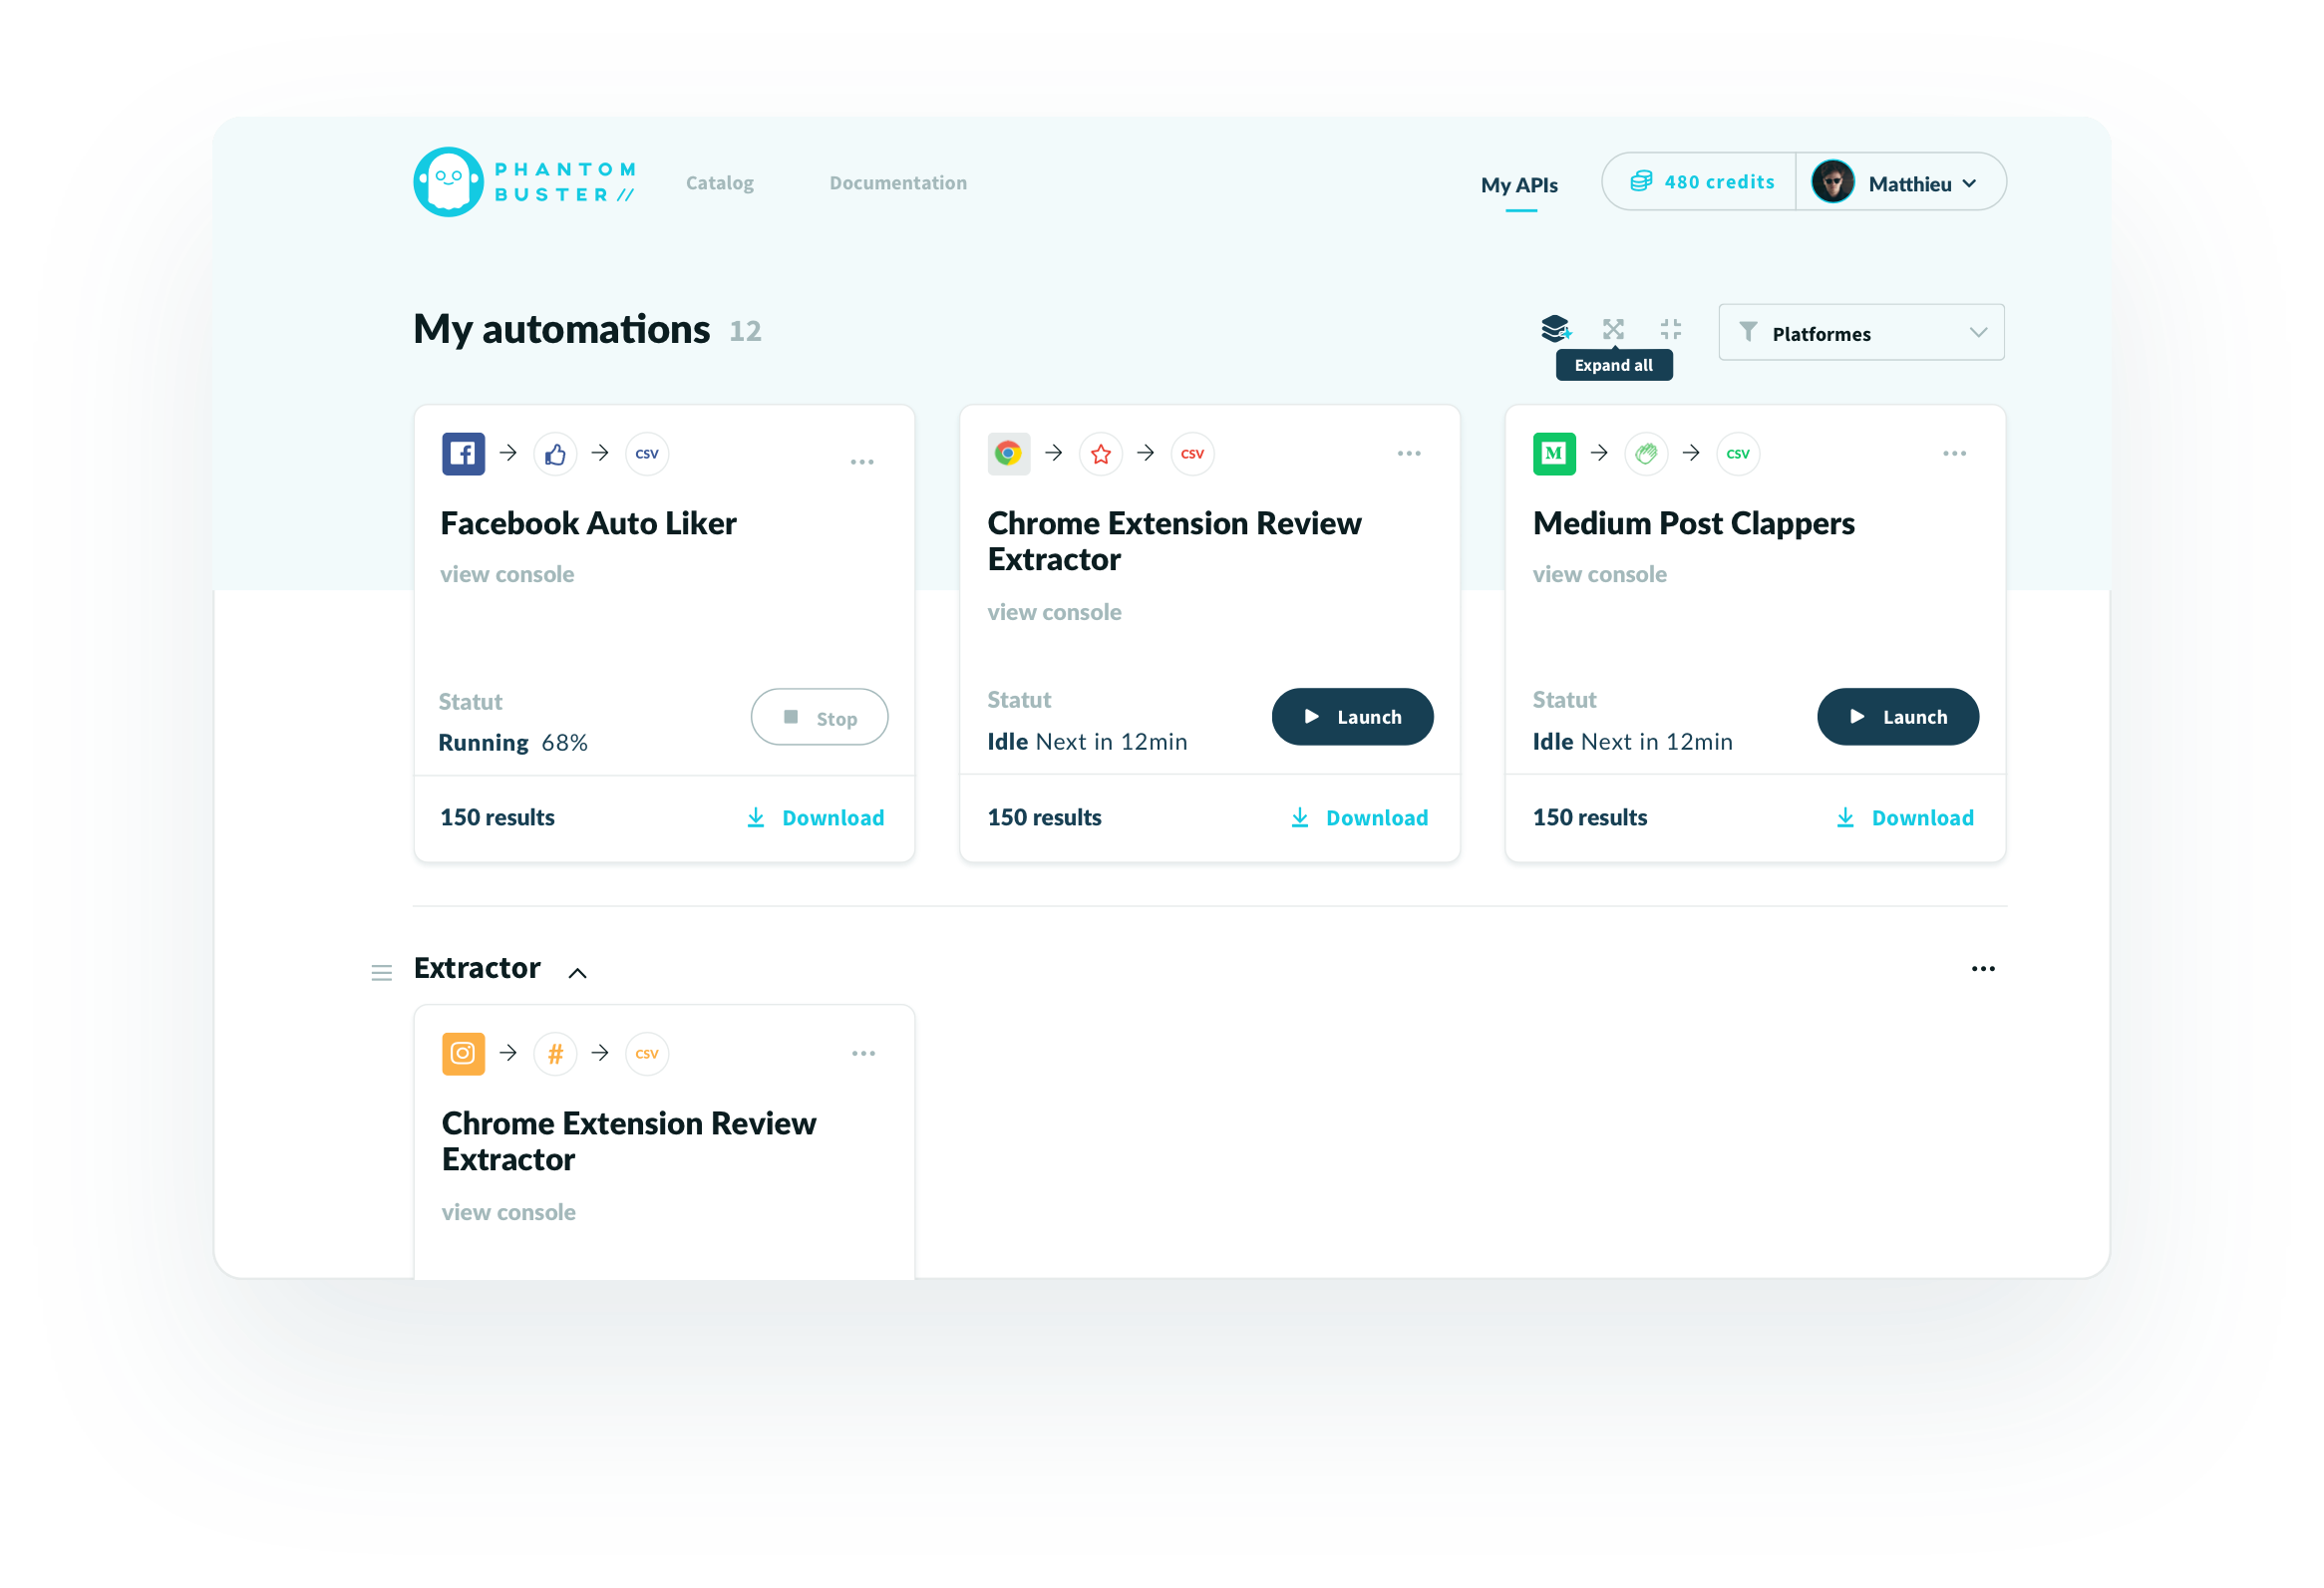Image resolution: width=2324 pixels, height=1588 pixels.
Task: Click the Extractor group drag handle
Action: point(381,972)
